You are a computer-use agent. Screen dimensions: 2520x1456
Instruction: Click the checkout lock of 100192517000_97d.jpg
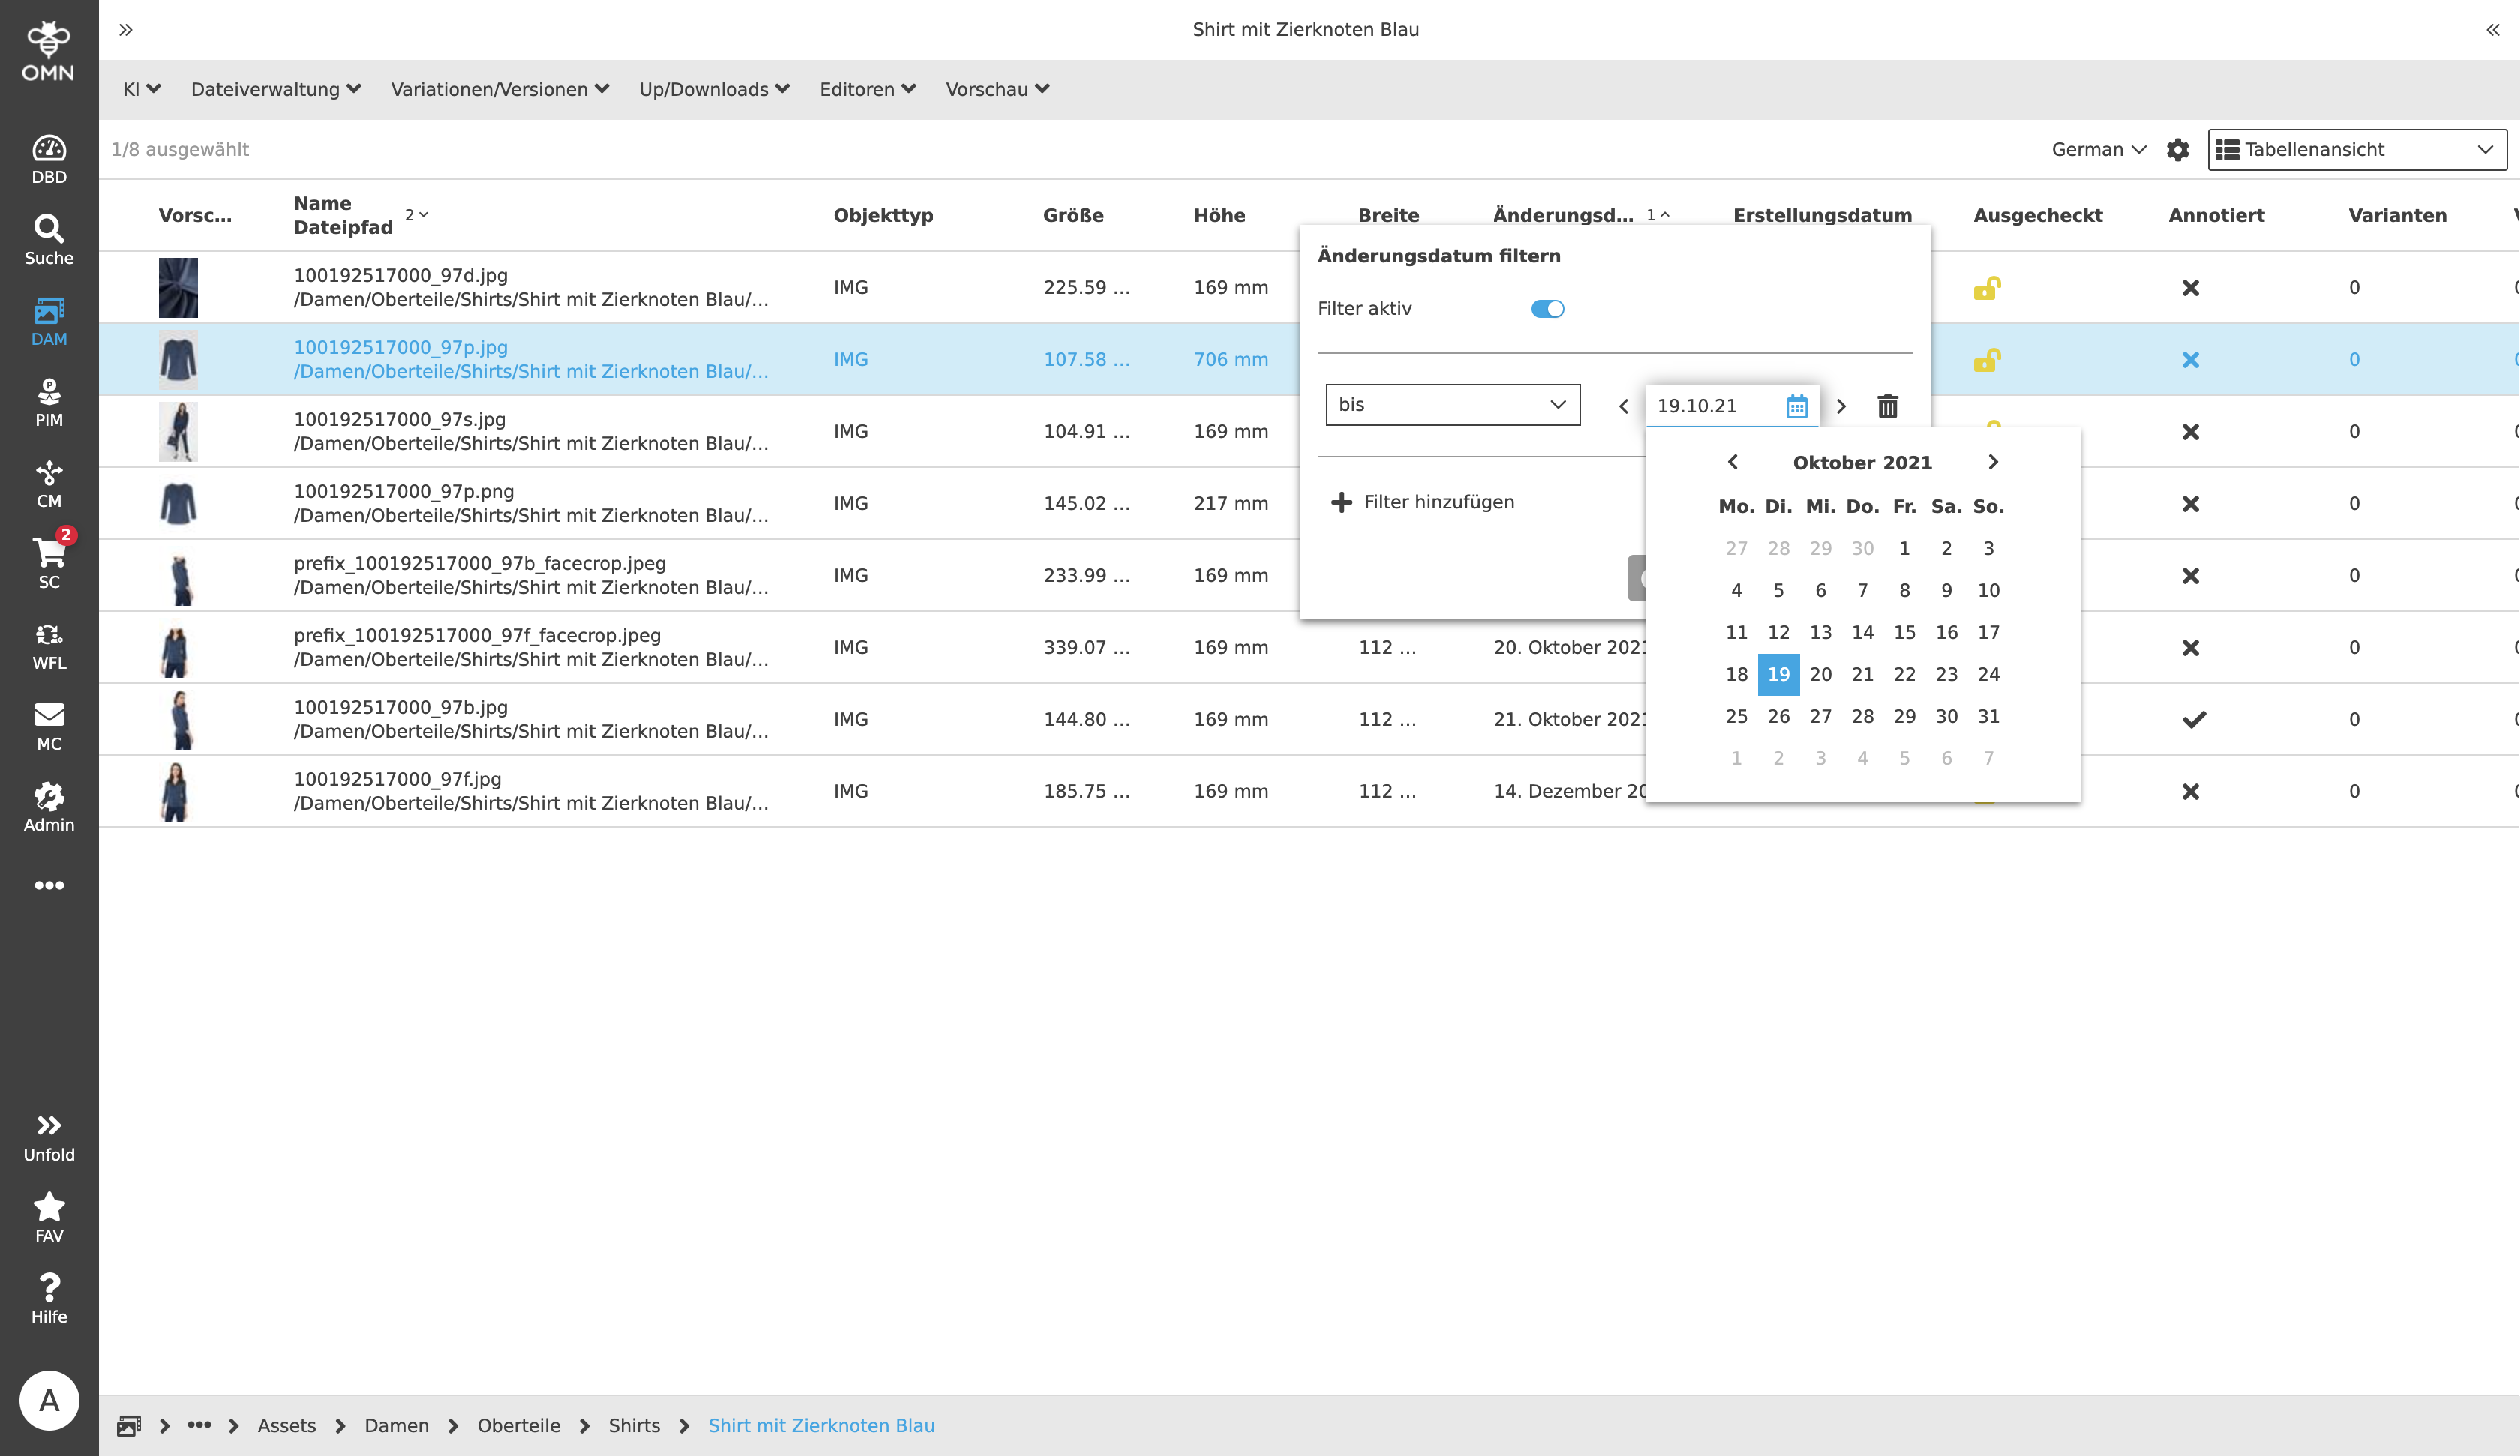tap(1986, 288)
